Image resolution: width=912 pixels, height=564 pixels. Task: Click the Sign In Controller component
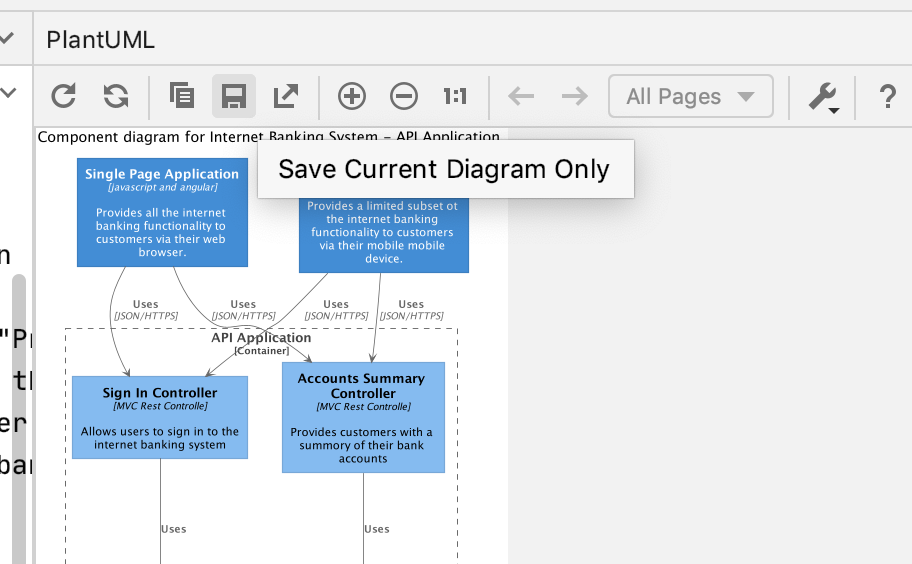[160, 417]
